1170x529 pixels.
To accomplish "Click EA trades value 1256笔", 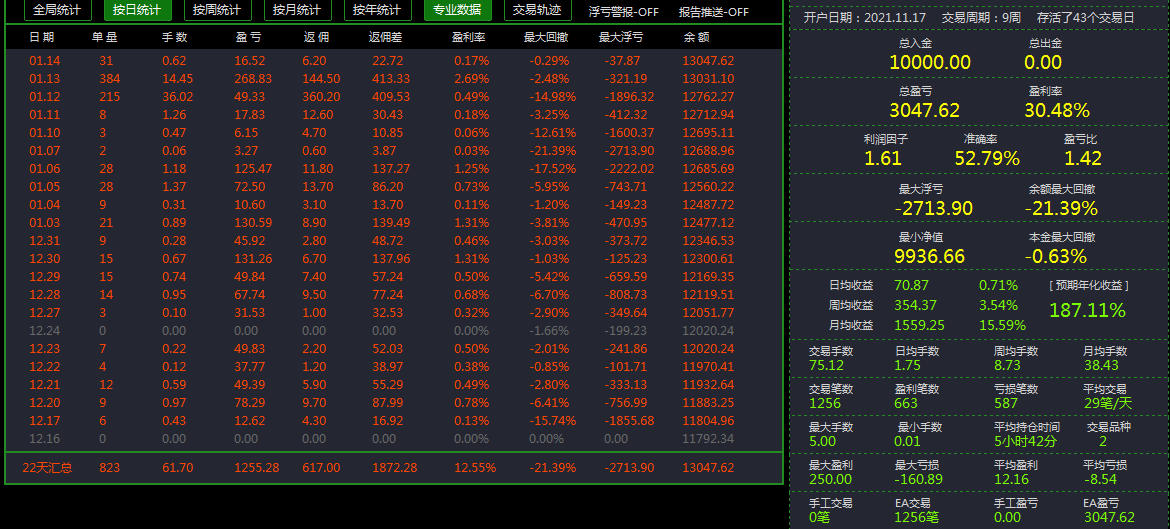I will click(x=916, y=517).
